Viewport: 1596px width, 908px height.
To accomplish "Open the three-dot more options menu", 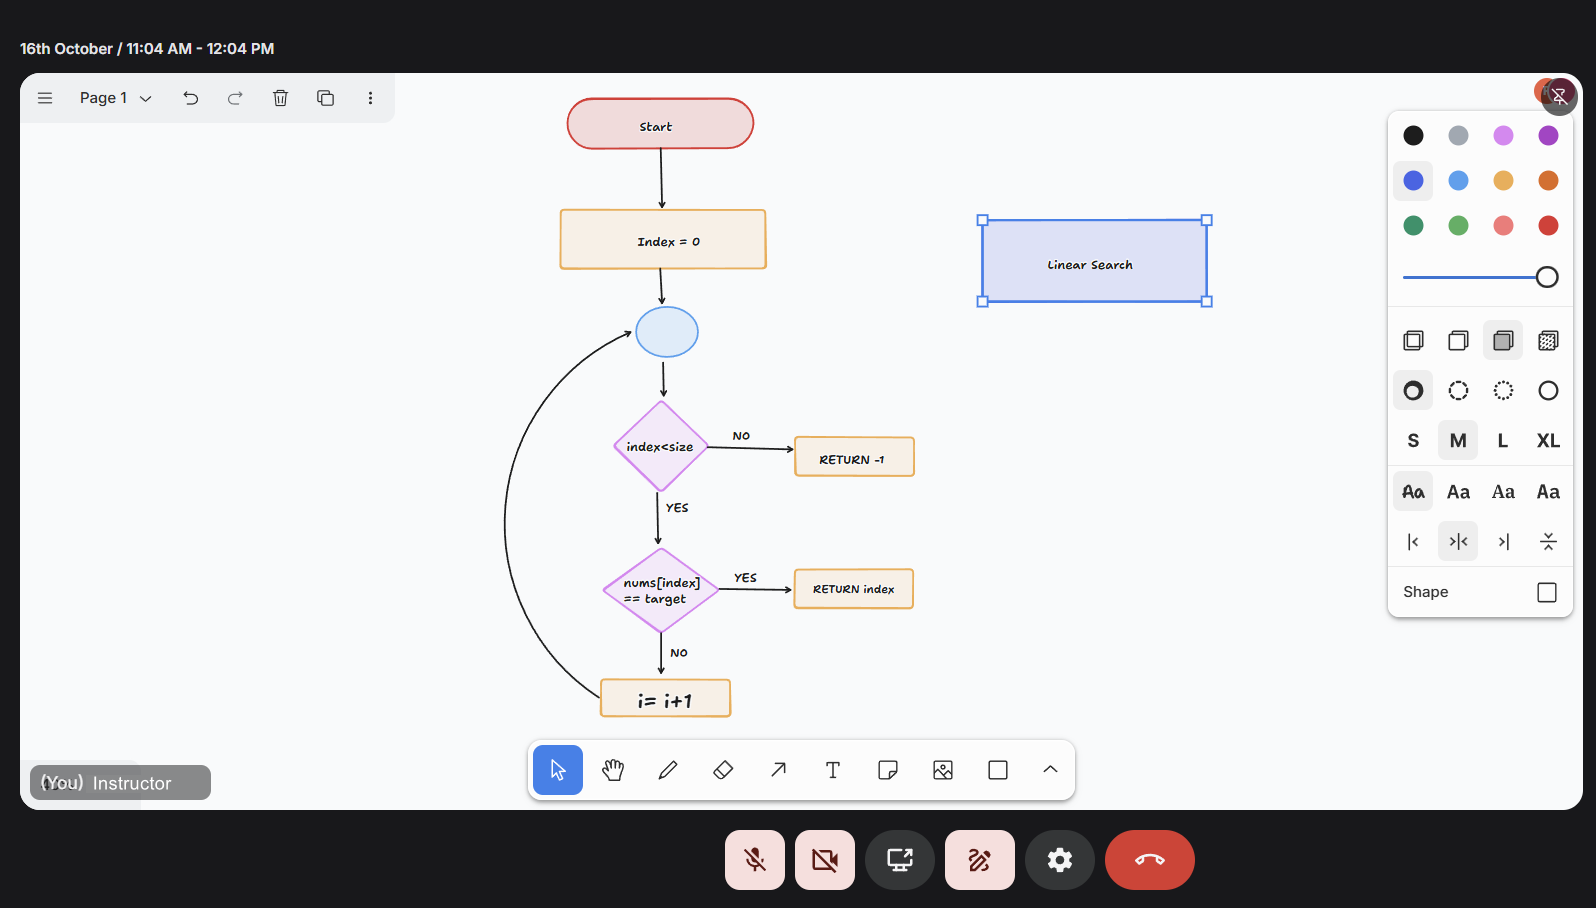I will tap(370, 98).
